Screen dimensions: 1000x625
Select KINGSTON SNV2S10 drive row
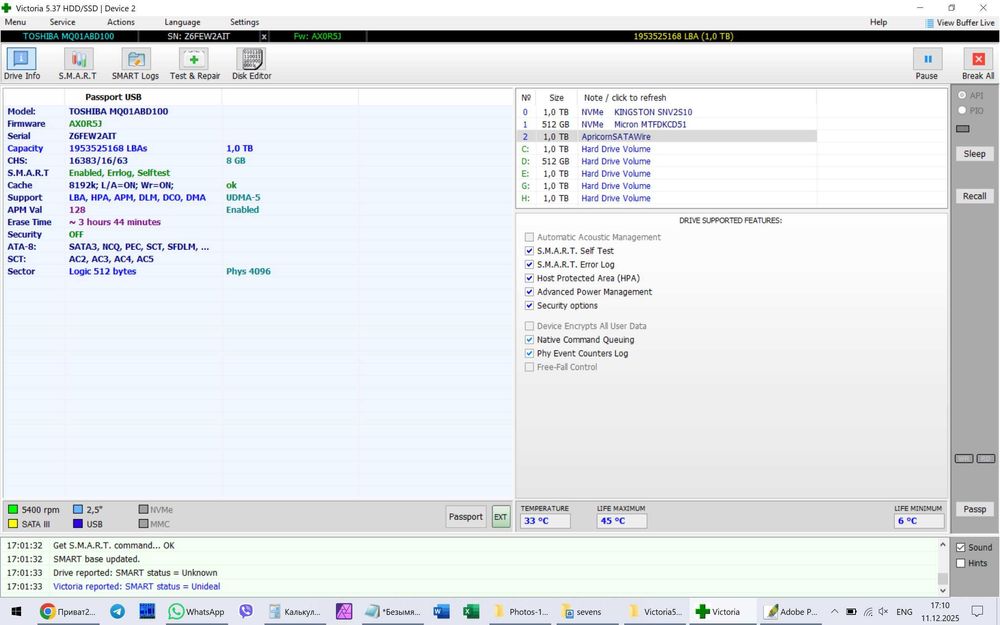[x=666, y=112]
